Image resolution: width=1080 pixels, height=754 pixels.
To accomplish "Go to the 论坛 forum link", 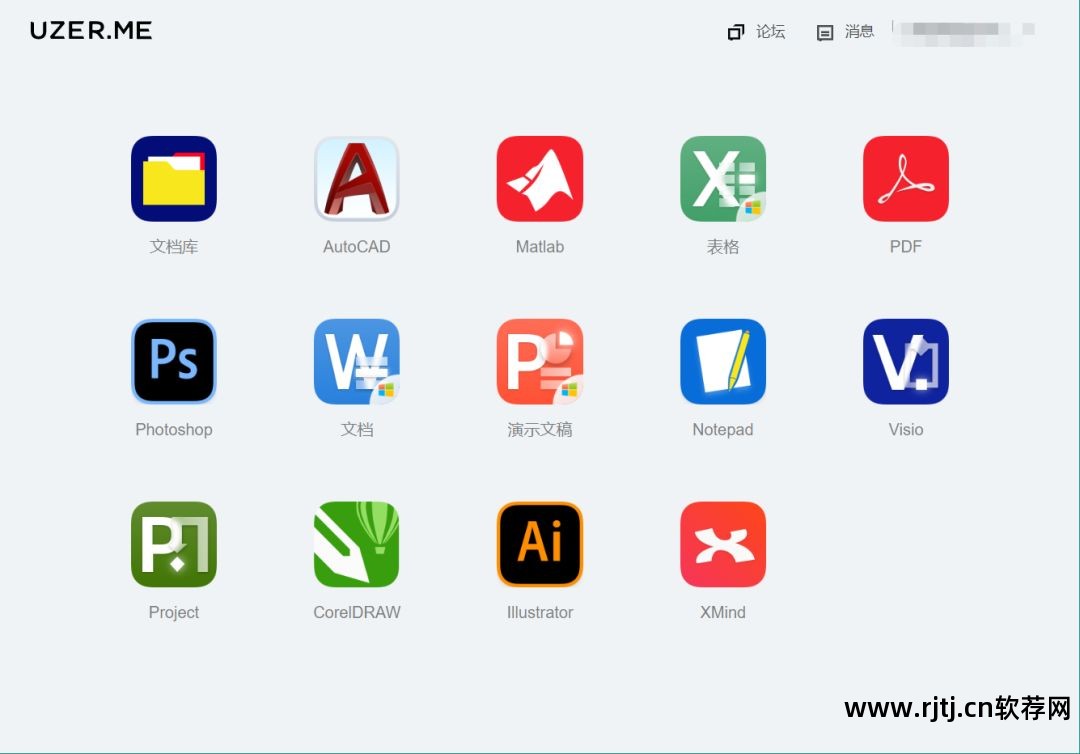I will coord(771,32).
